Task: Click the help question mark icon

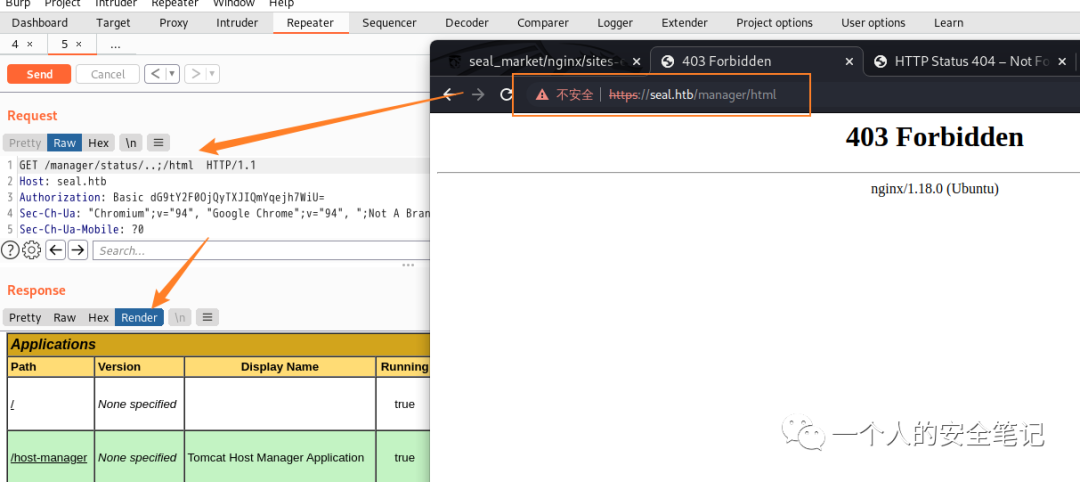Action: coord(10,250)
